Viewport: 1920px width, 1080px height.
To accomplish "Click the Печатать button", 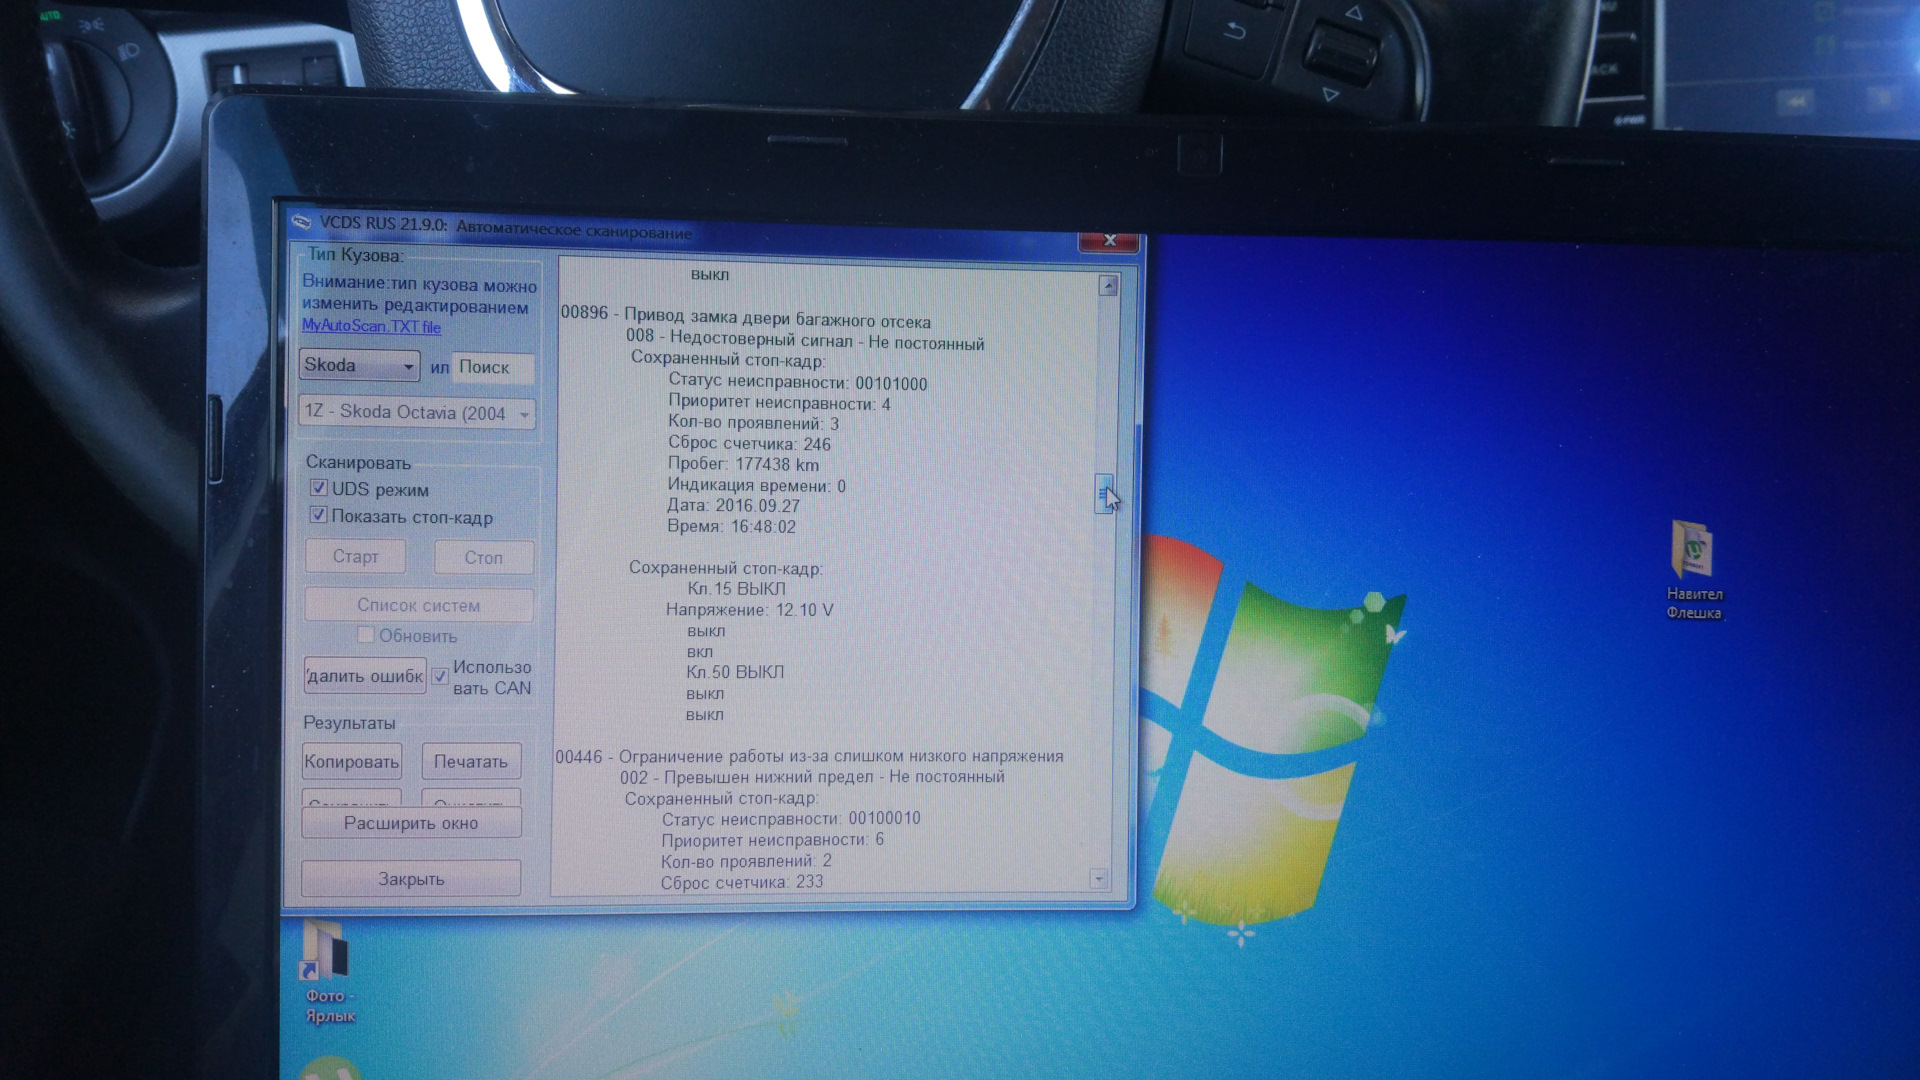I will 471,762.
